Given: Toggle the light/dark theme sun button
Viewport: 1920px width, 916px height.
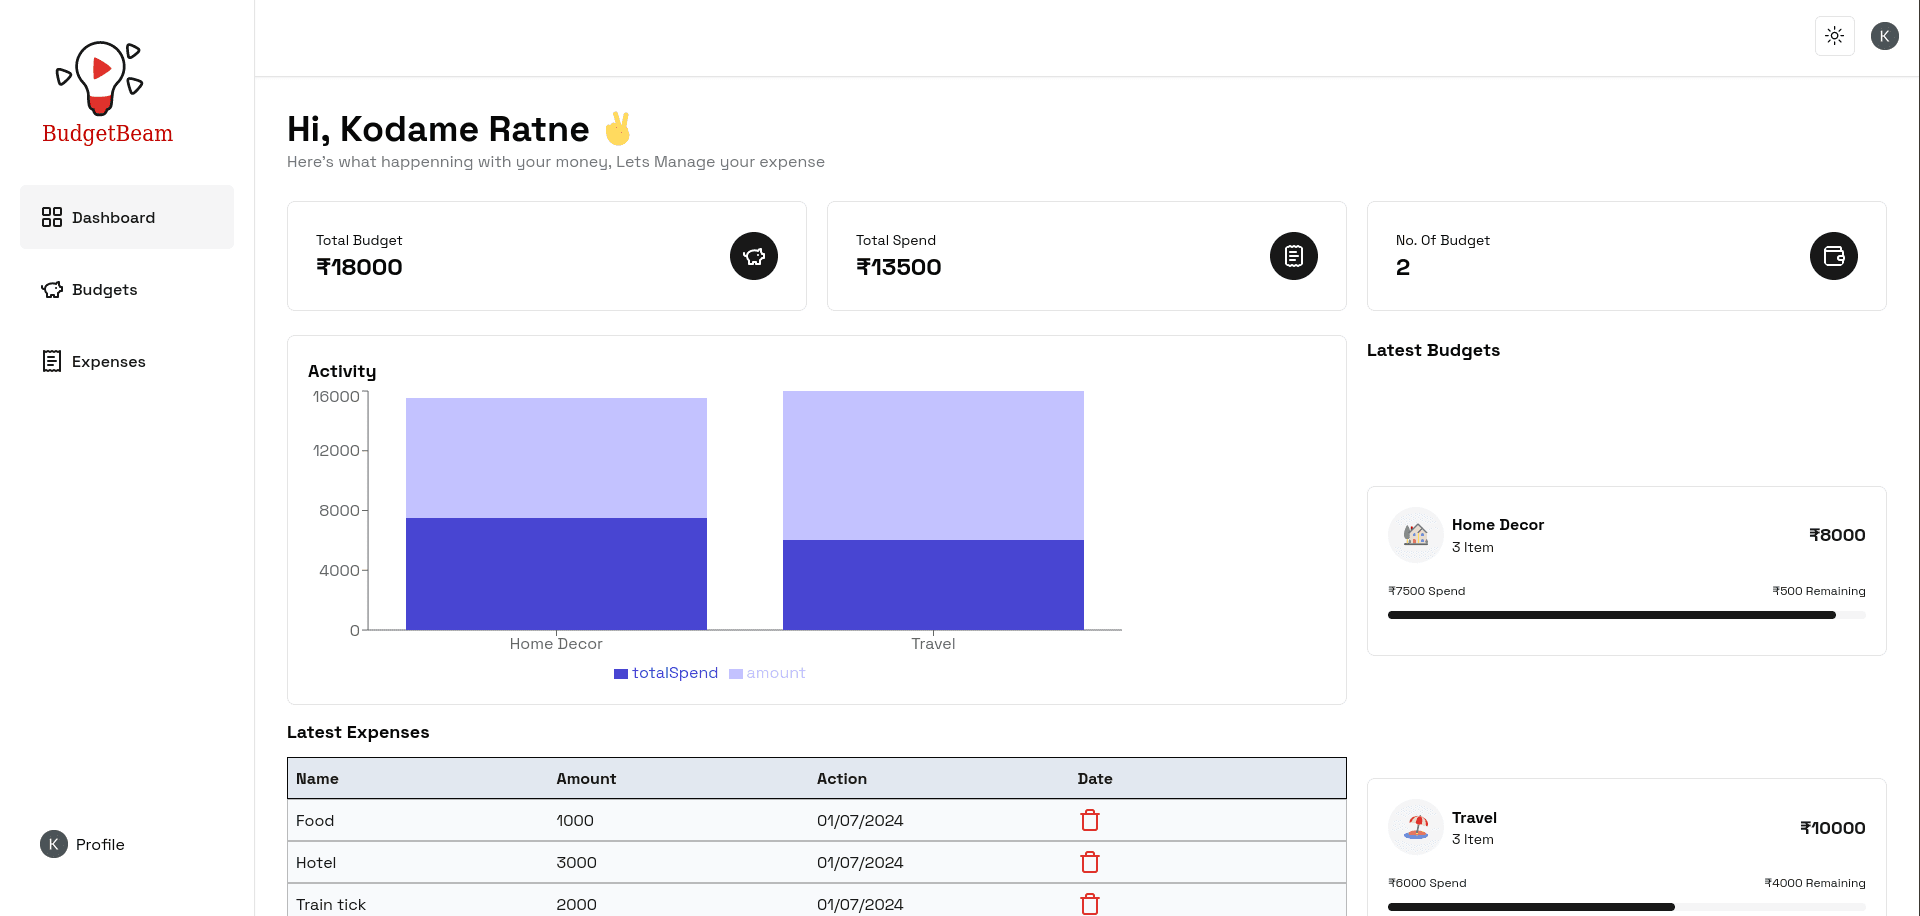Looking at the screenshot, I should coord(1834,36).
